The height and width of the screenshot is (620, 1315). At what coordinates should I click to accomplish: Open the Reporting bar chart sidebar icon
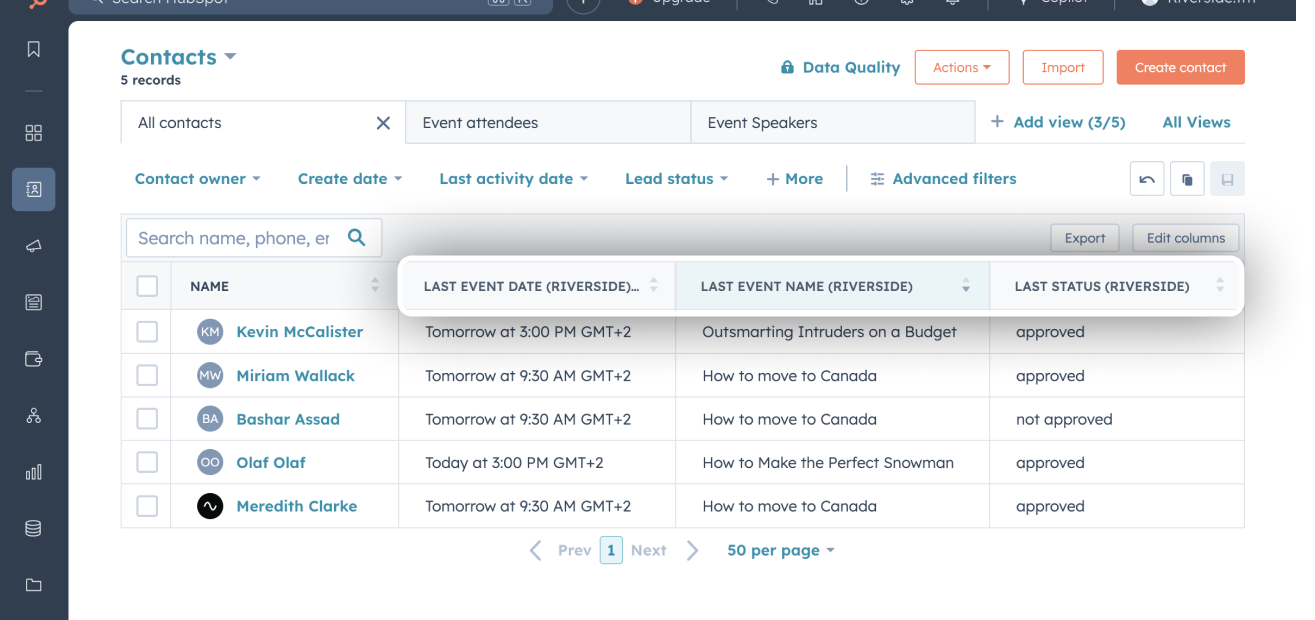34,472
